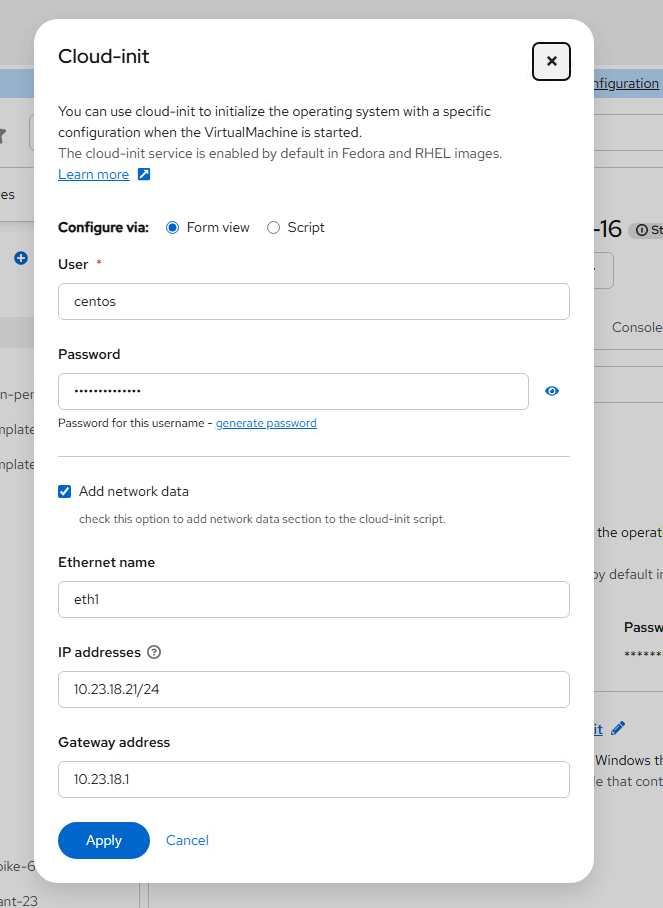Click the Gateway address input field
The width and height of the screenshot is (663, 908).
point(314,779)
